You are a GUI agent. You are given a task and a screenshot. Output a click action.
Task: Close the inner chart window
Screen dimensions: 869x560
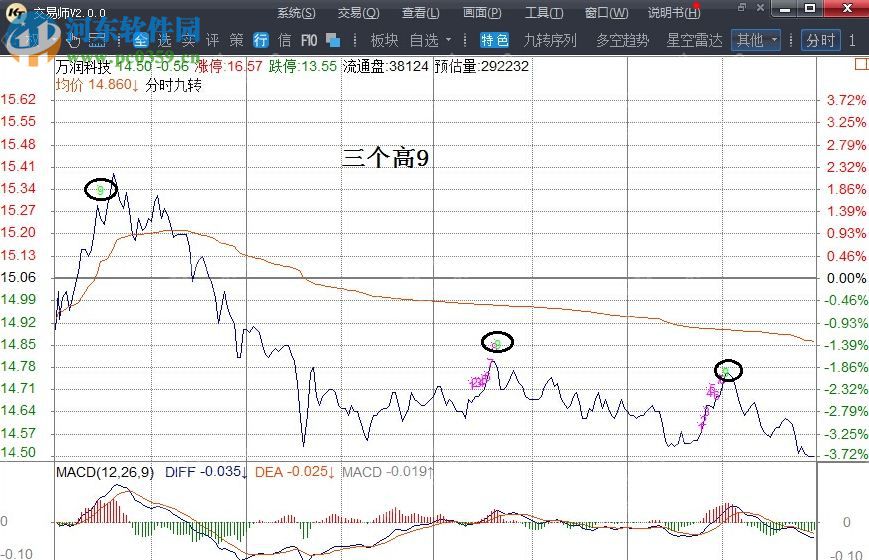[760, 7]
